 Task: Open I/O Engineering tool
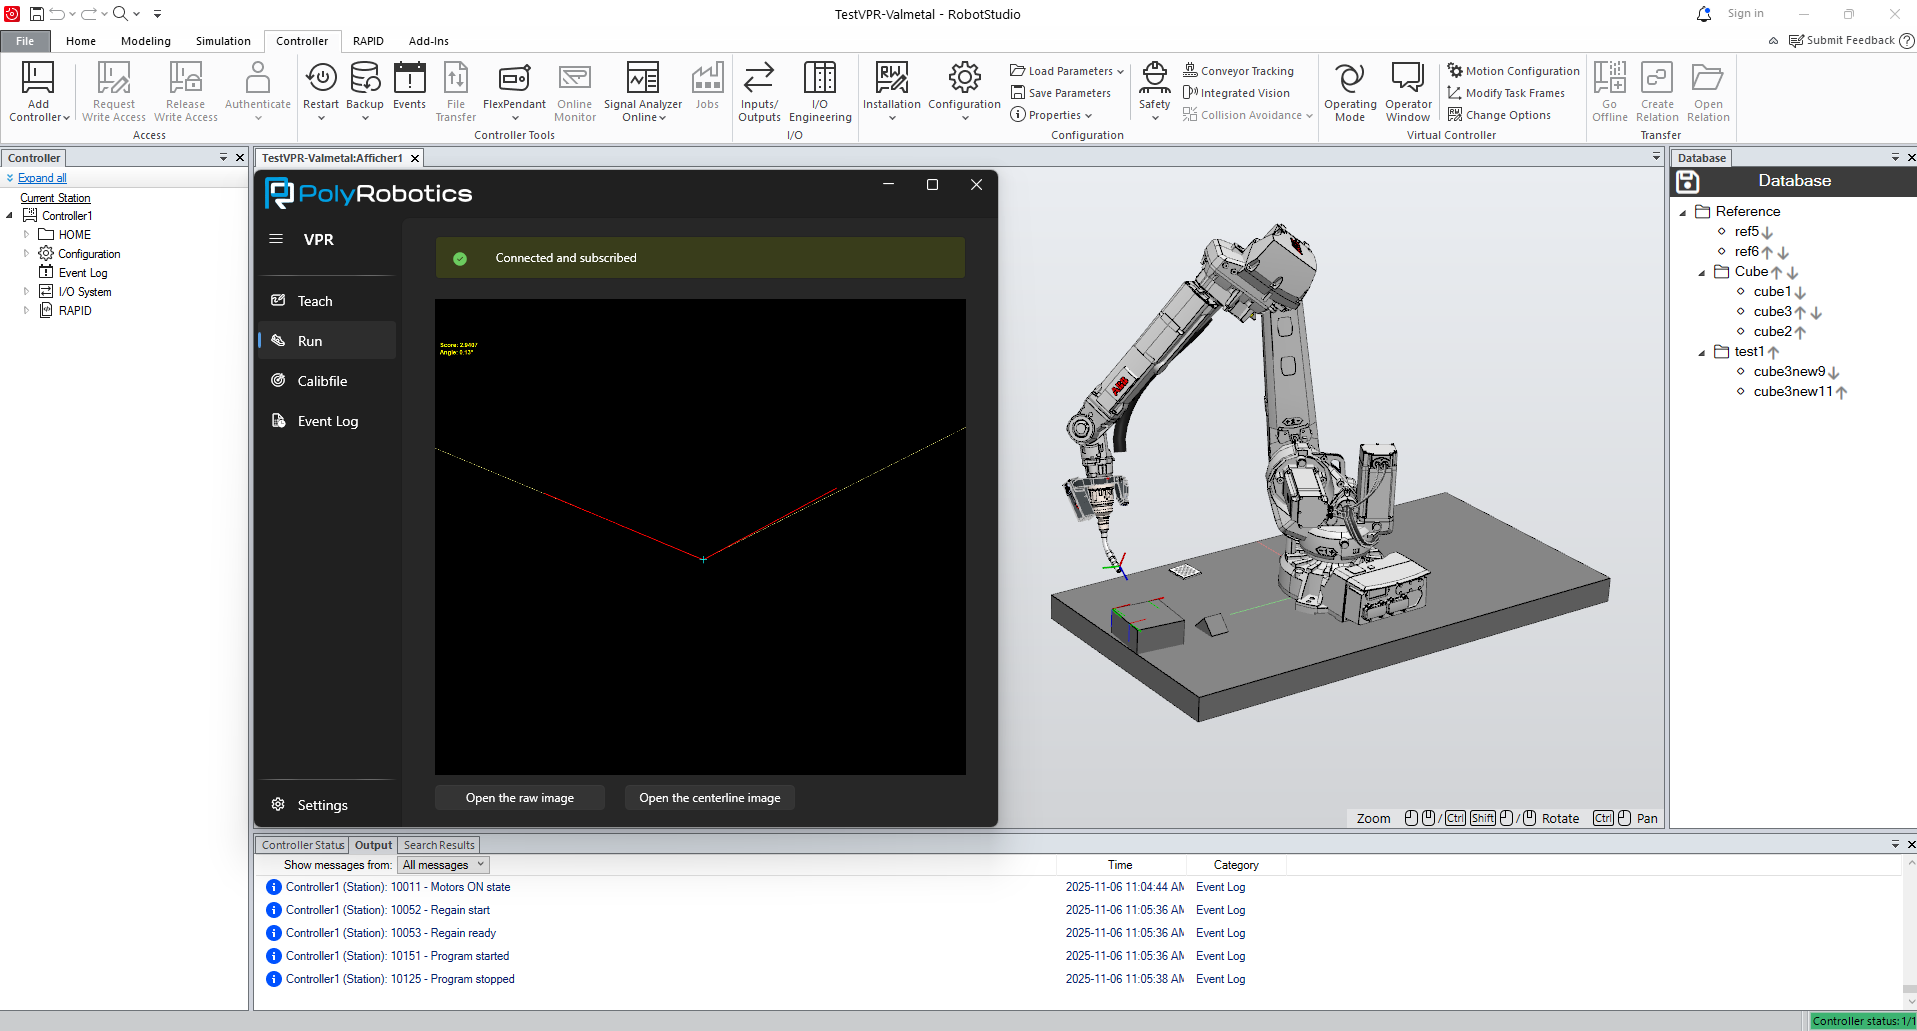[820, 91]
